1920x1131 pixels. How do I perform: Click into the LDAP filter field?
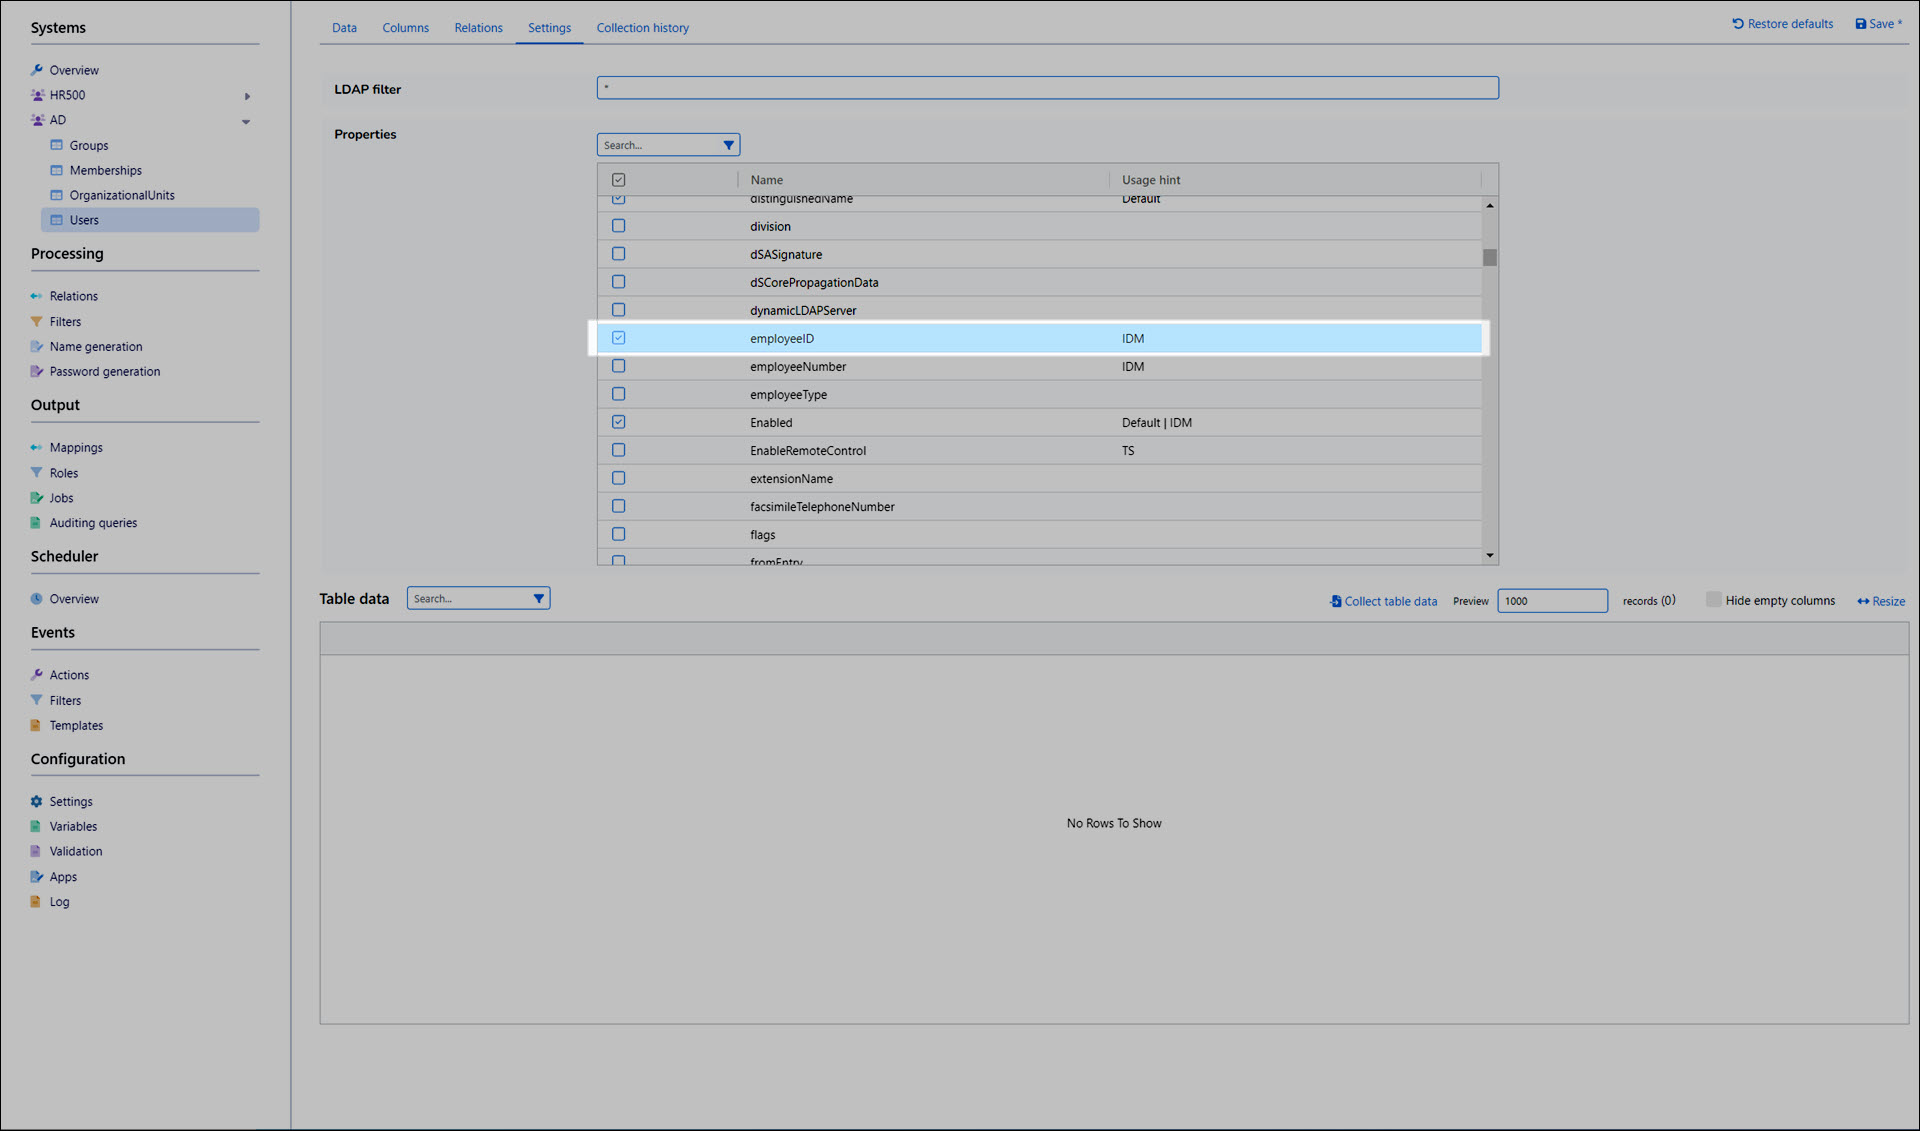[1047, 88]
